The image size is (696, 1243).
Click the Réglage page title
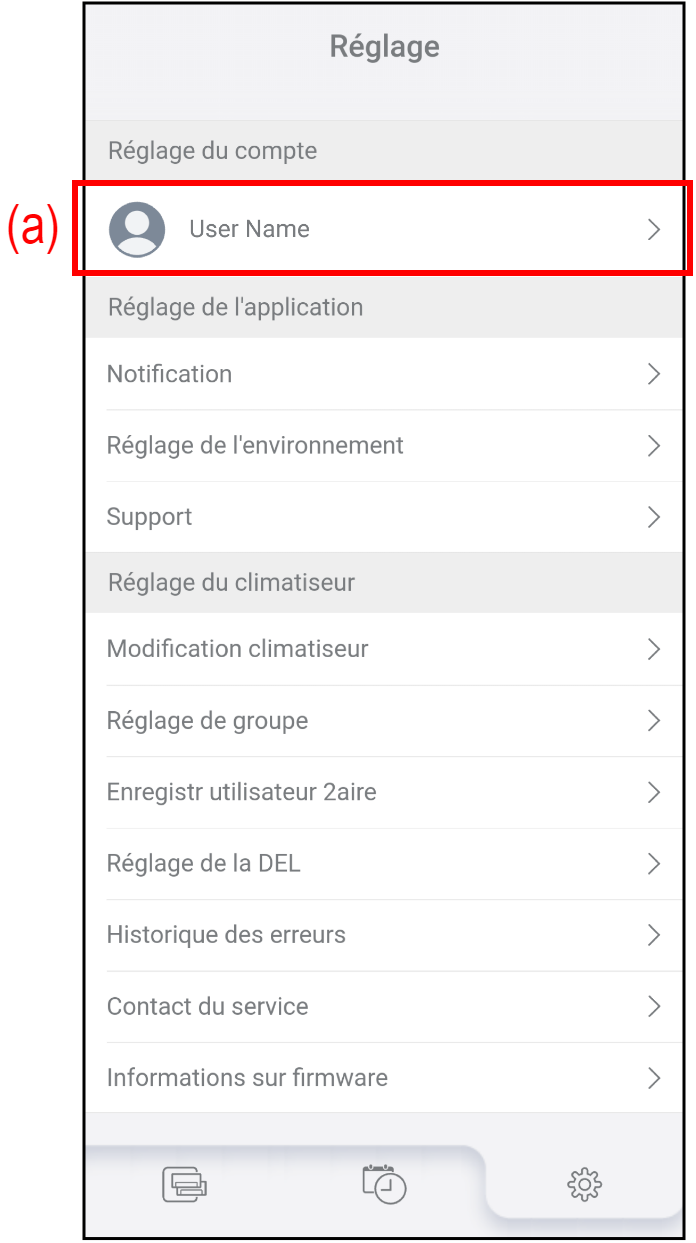coord(385,47)
